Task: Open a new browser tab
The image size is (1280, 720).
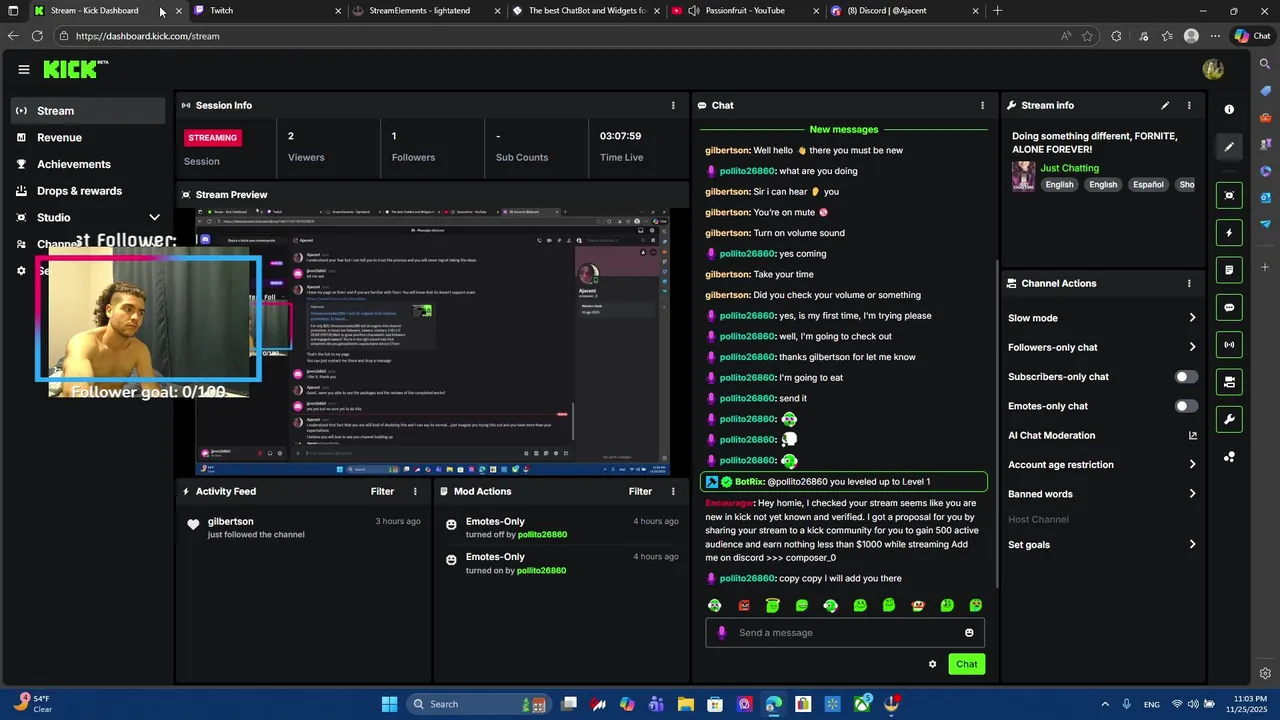Action: (x=997, y=11)
